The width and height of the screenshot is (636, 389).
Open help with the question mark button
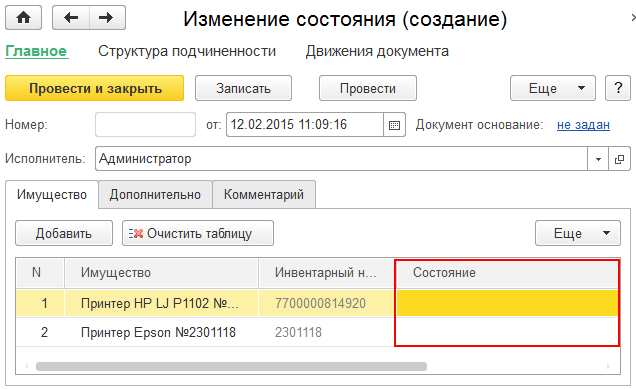pyautogui.click(x=618, y=88)
